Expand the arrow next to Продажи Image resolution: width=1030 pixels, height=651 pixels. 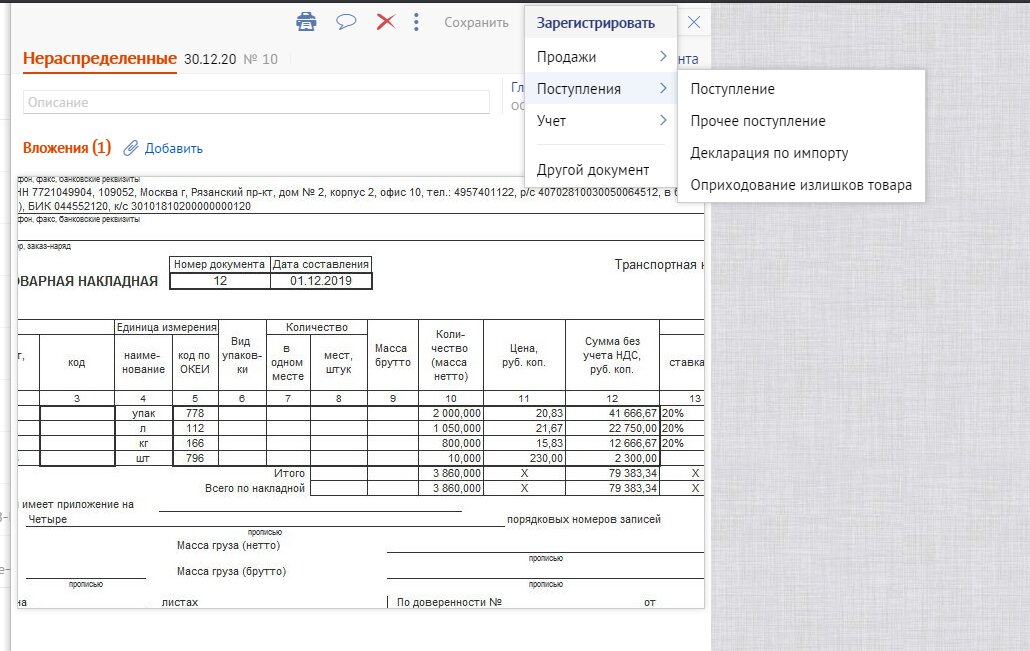coord(663,56)
